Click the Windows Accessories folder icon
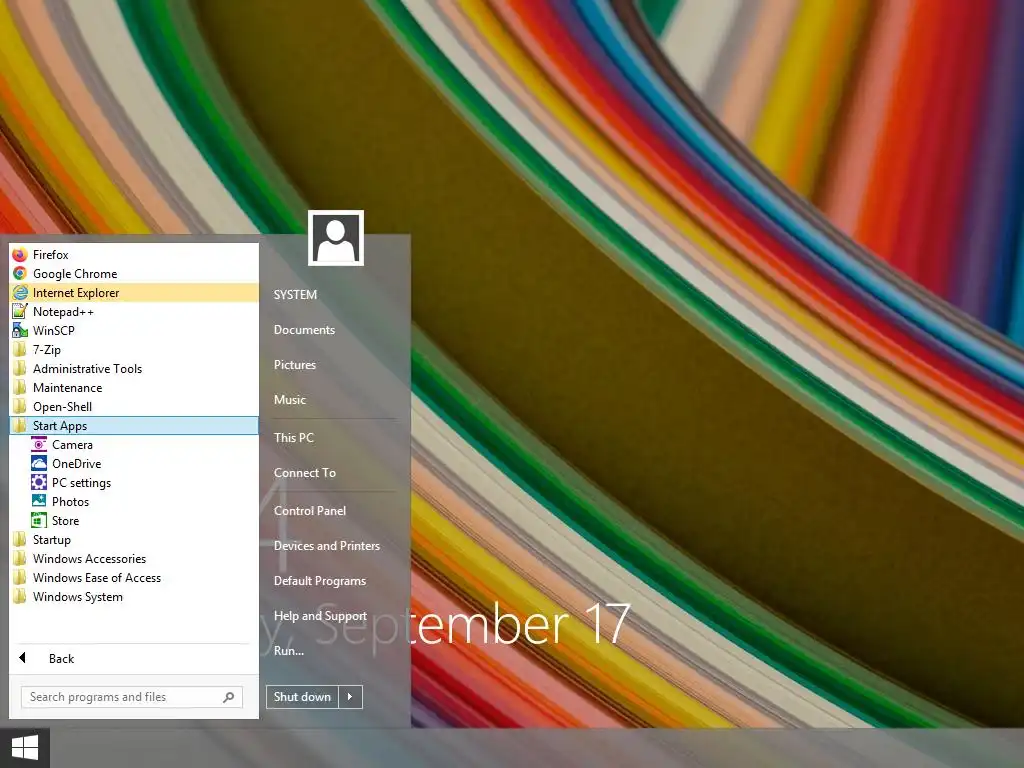 pyautogui.click(x=20, y=558)
